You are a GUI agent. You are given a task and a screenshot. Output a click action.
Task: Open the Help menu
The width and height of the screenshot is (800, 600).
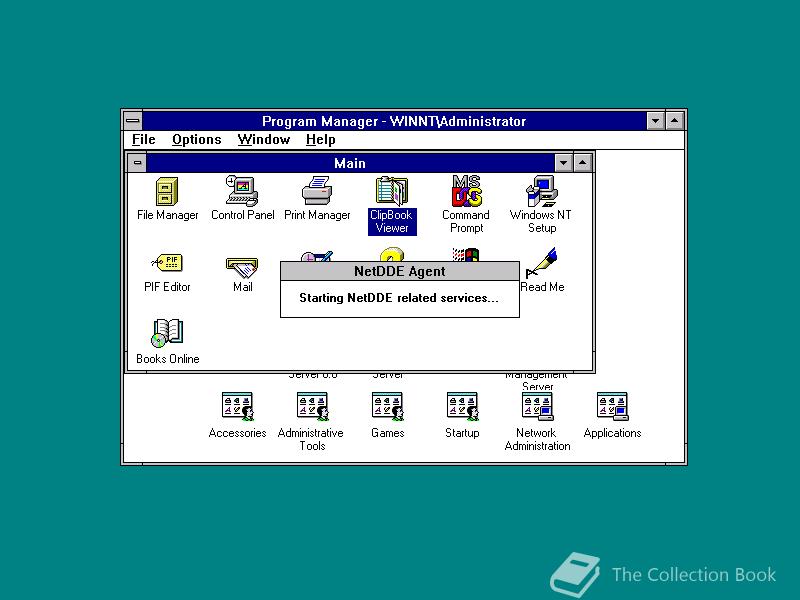(320, 139)
